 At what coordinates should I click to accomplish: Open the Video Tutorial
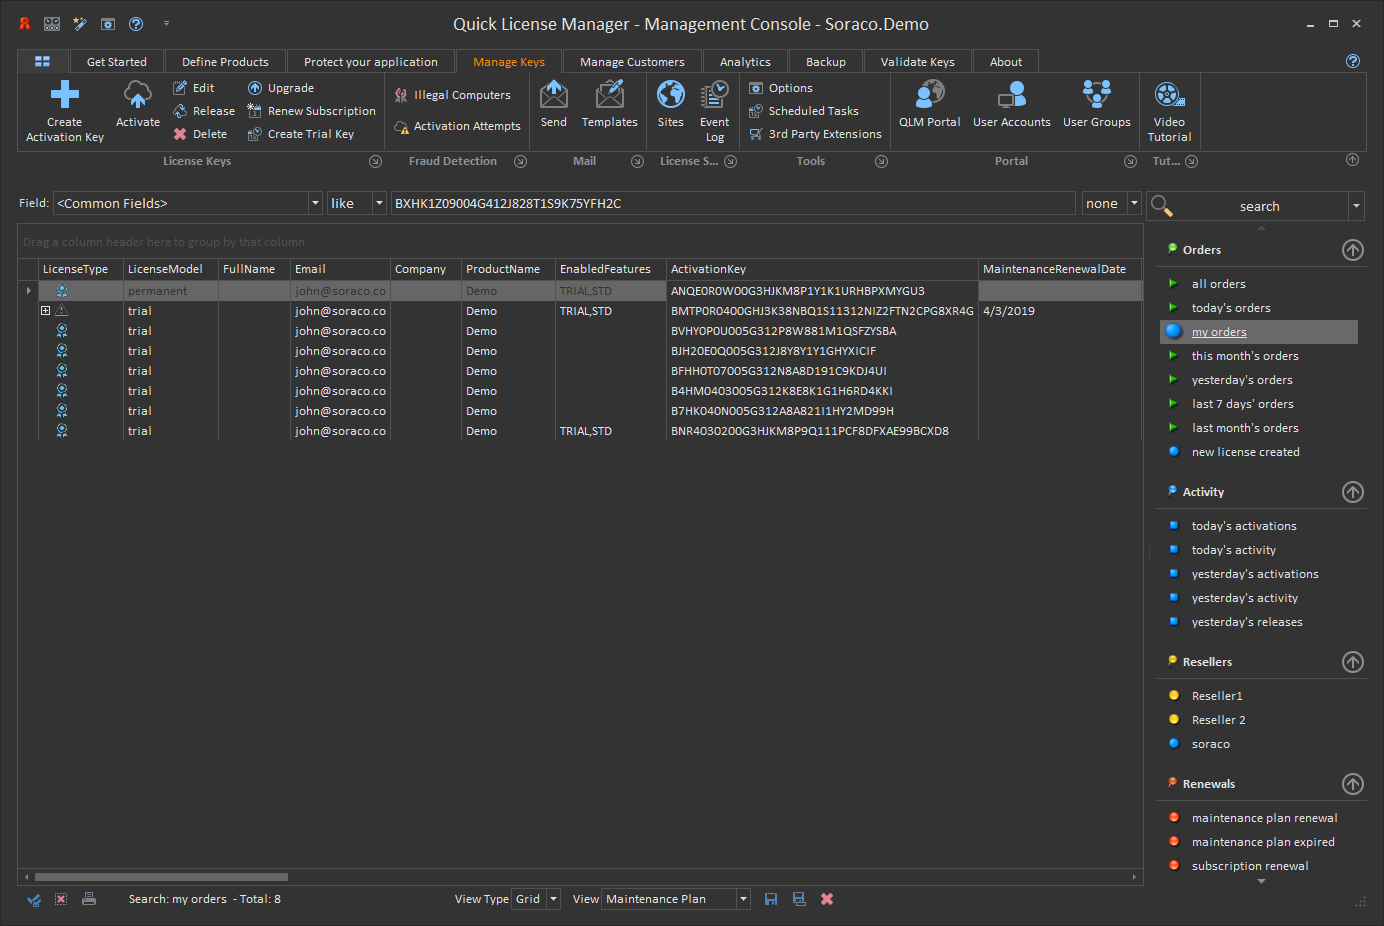coord(1169,96)
